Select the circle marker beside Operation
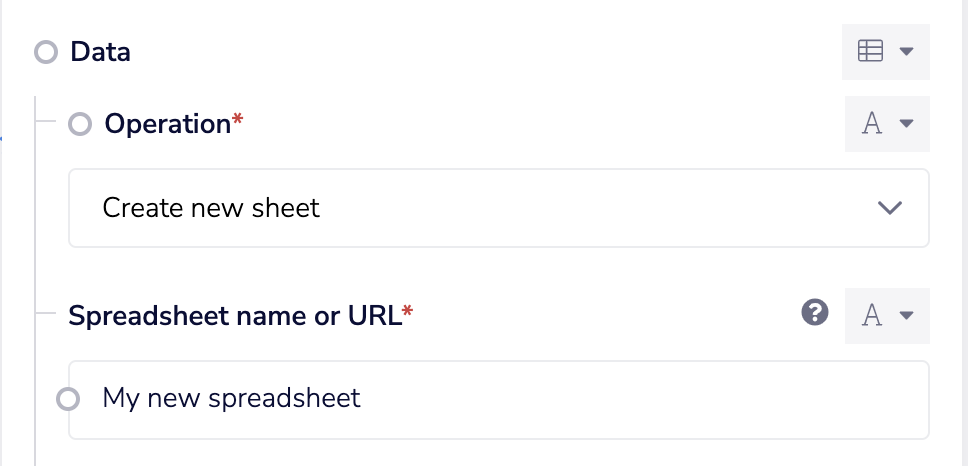 pos(80,125)
